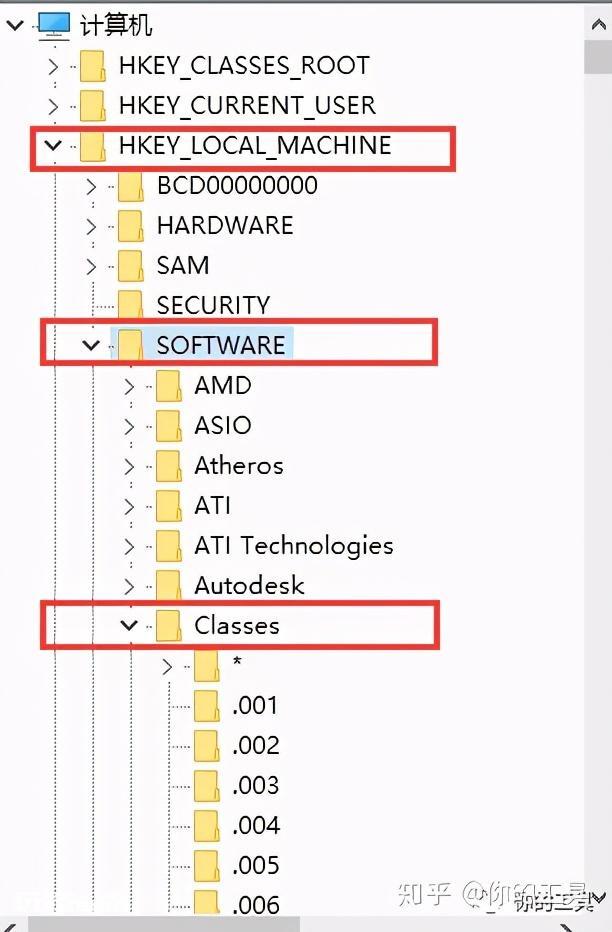Select the Atheros key label
Image resolution: width=612 pixels, height=932 pixels.
(x=239, y=465)
